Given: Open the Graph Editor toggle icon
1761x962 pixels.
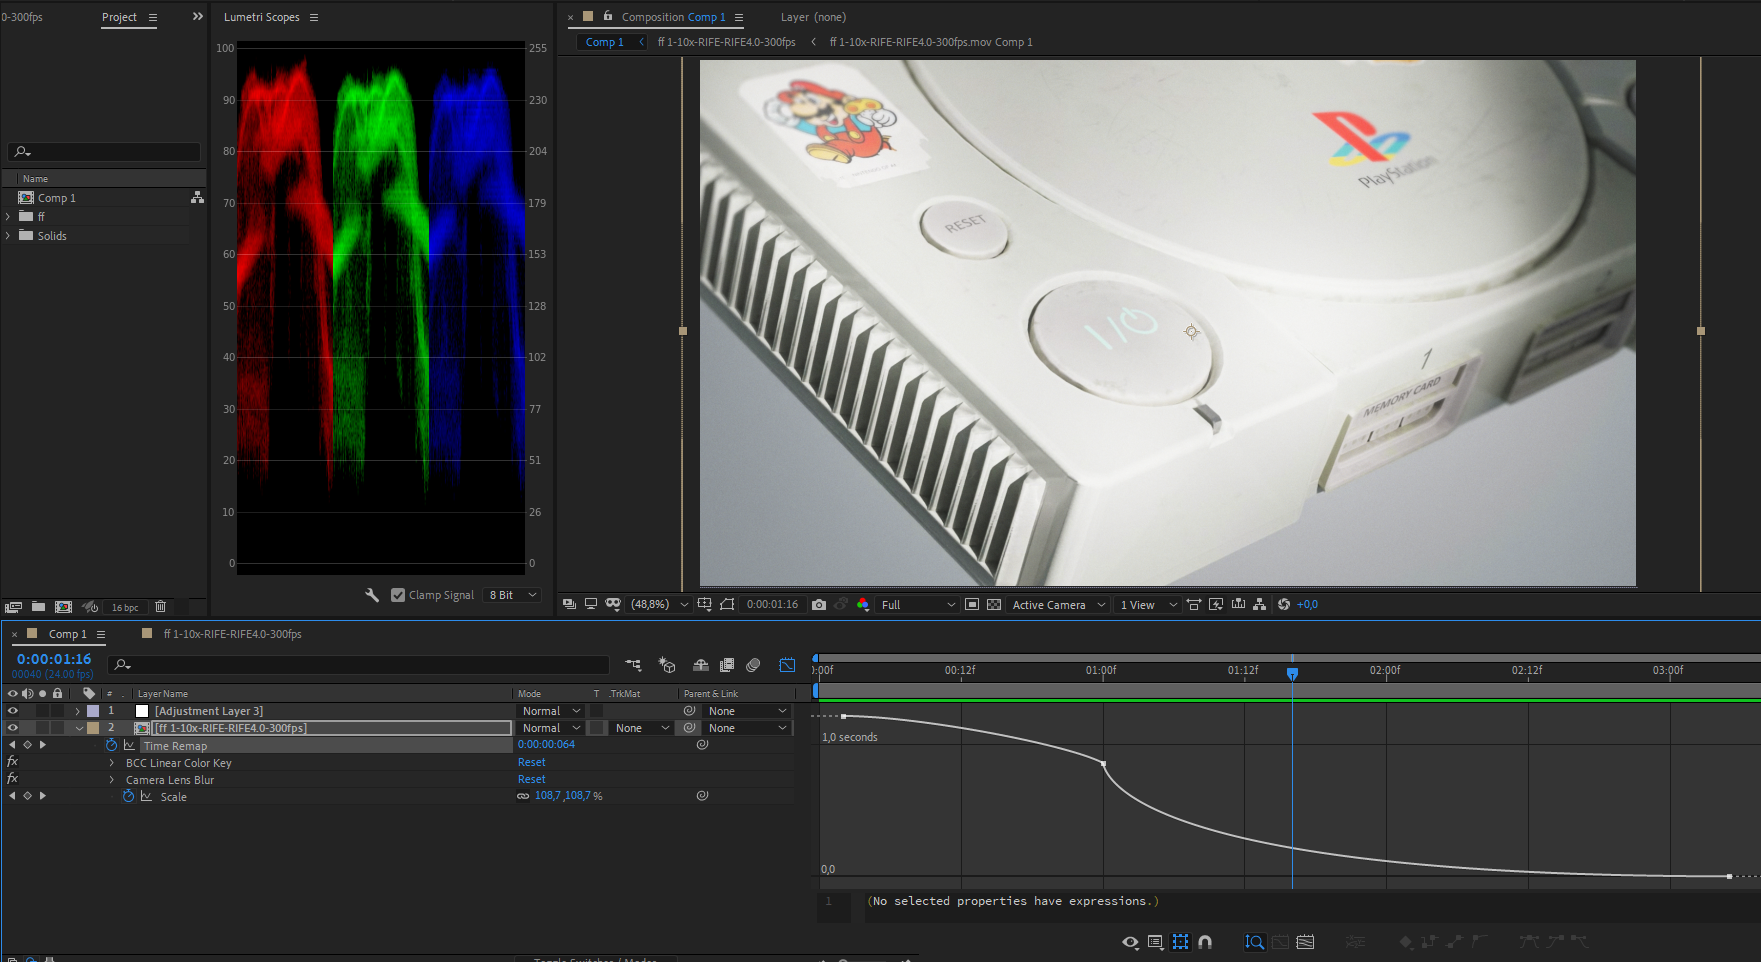Looking at the screenshot, I should (x=787, y=665).
